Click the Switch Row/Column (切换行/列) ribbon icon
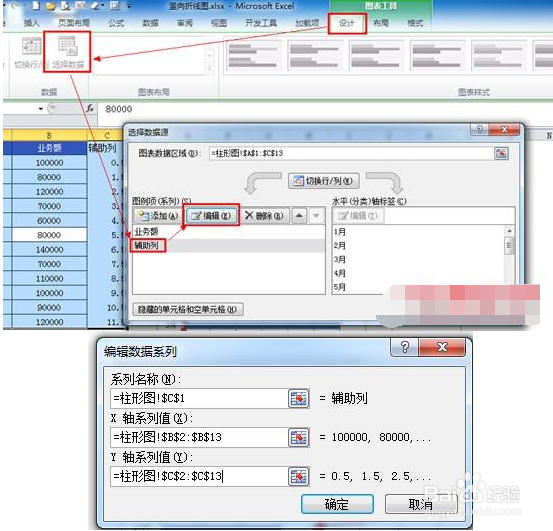Viewport: 553px width, 531px height. click(x=31, y=52)
